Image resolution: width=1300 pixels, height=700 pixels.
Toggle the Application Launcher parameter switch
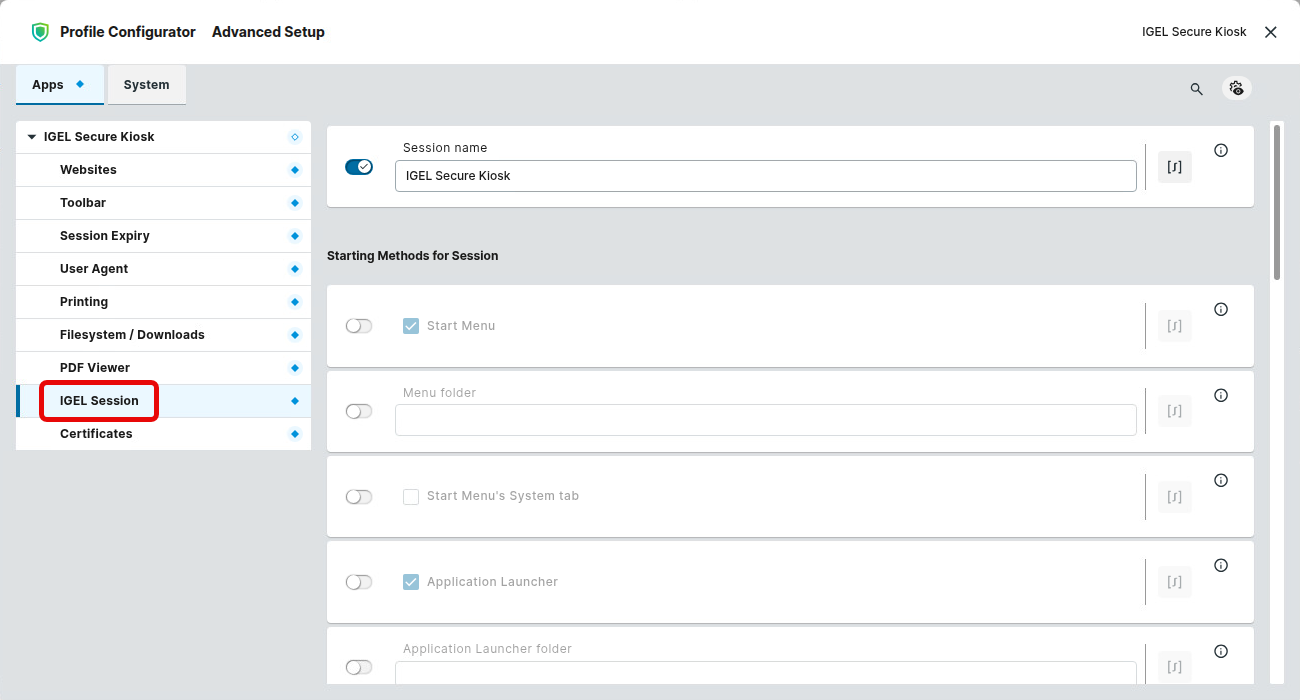[x=358, y=582]
